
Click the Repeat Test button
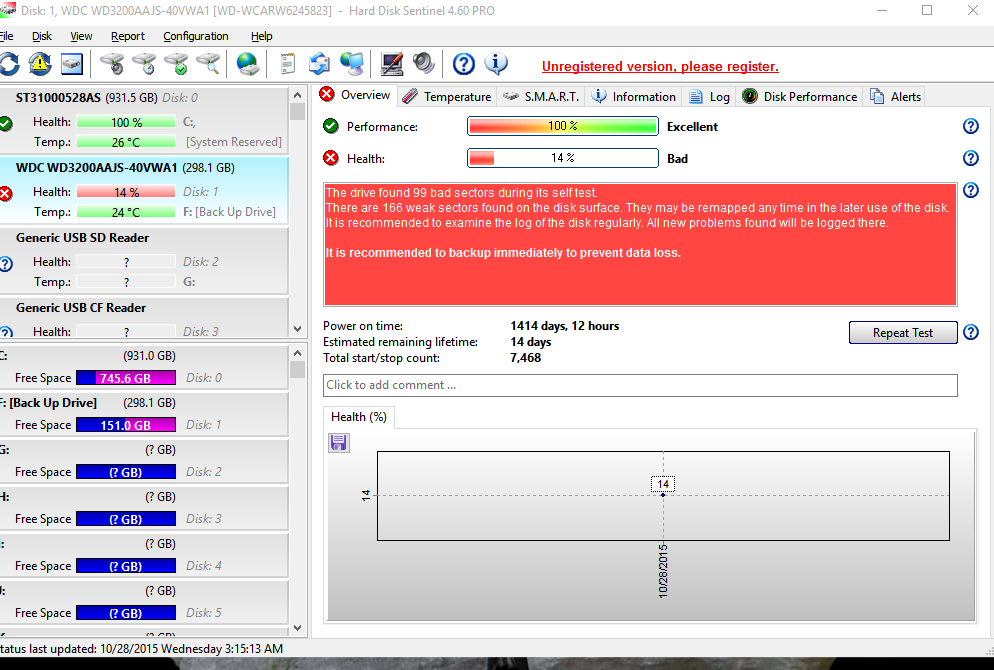coord(903,333)
